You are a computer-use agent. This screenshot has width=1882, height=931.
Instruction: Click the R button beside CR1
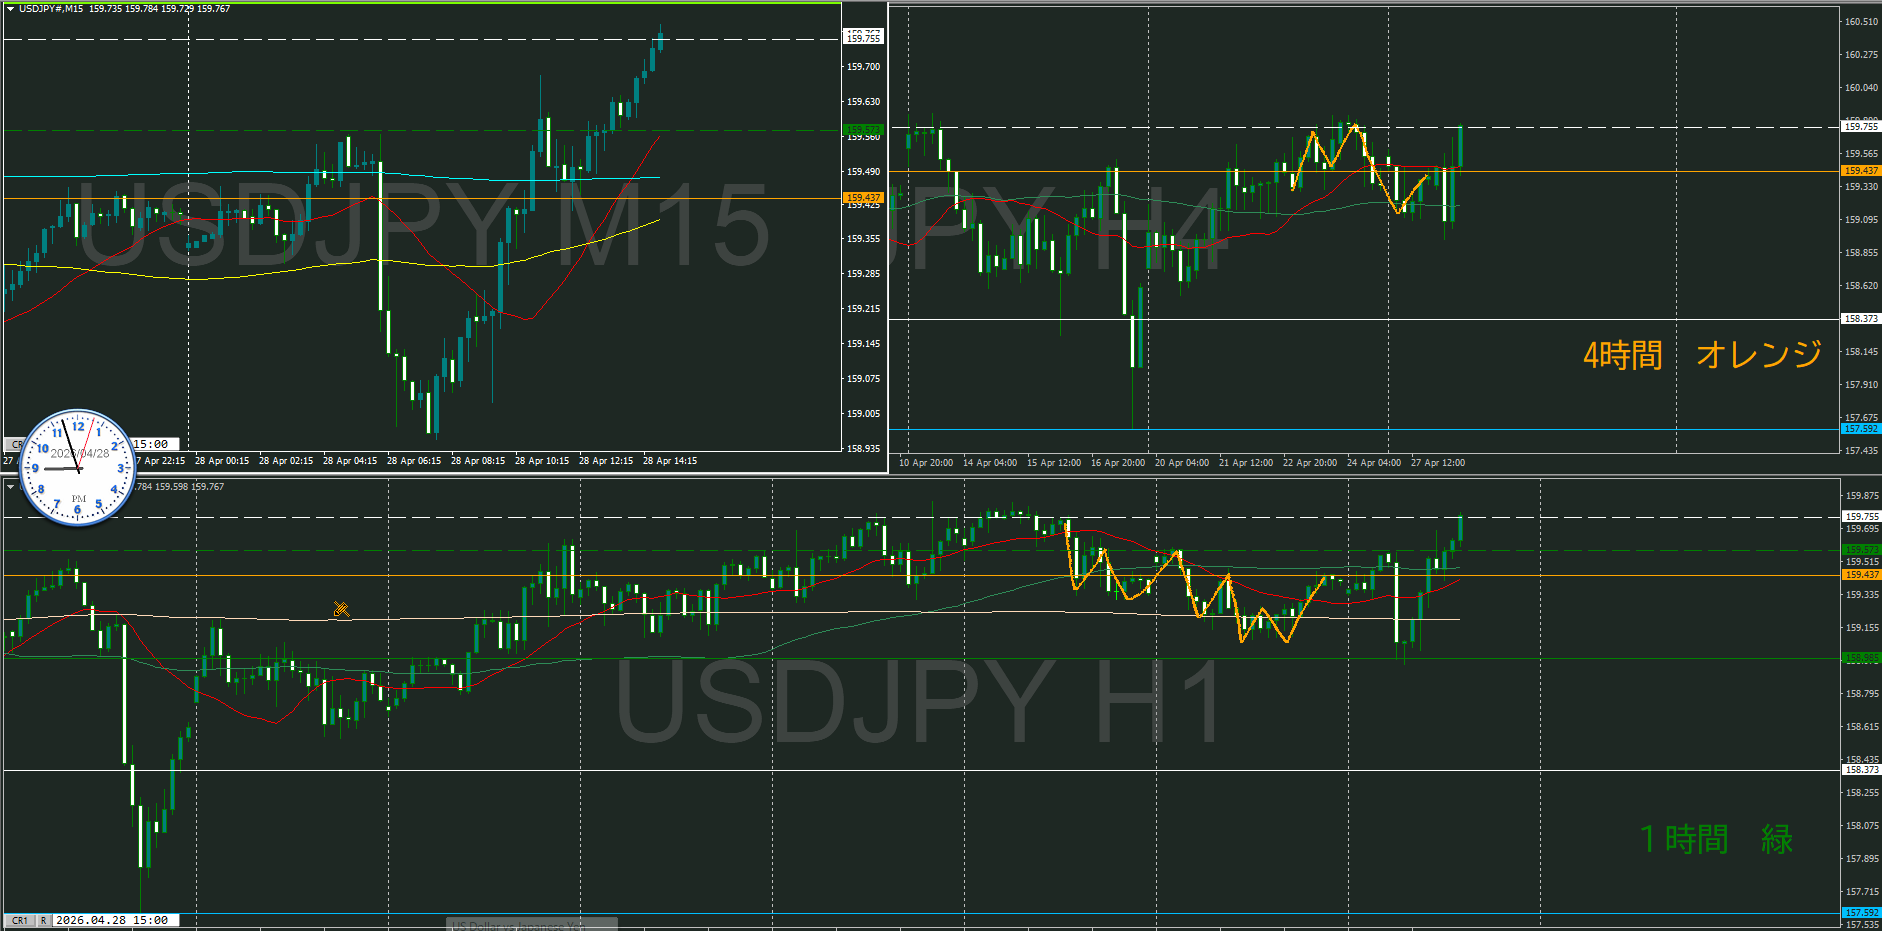(43, 920)
